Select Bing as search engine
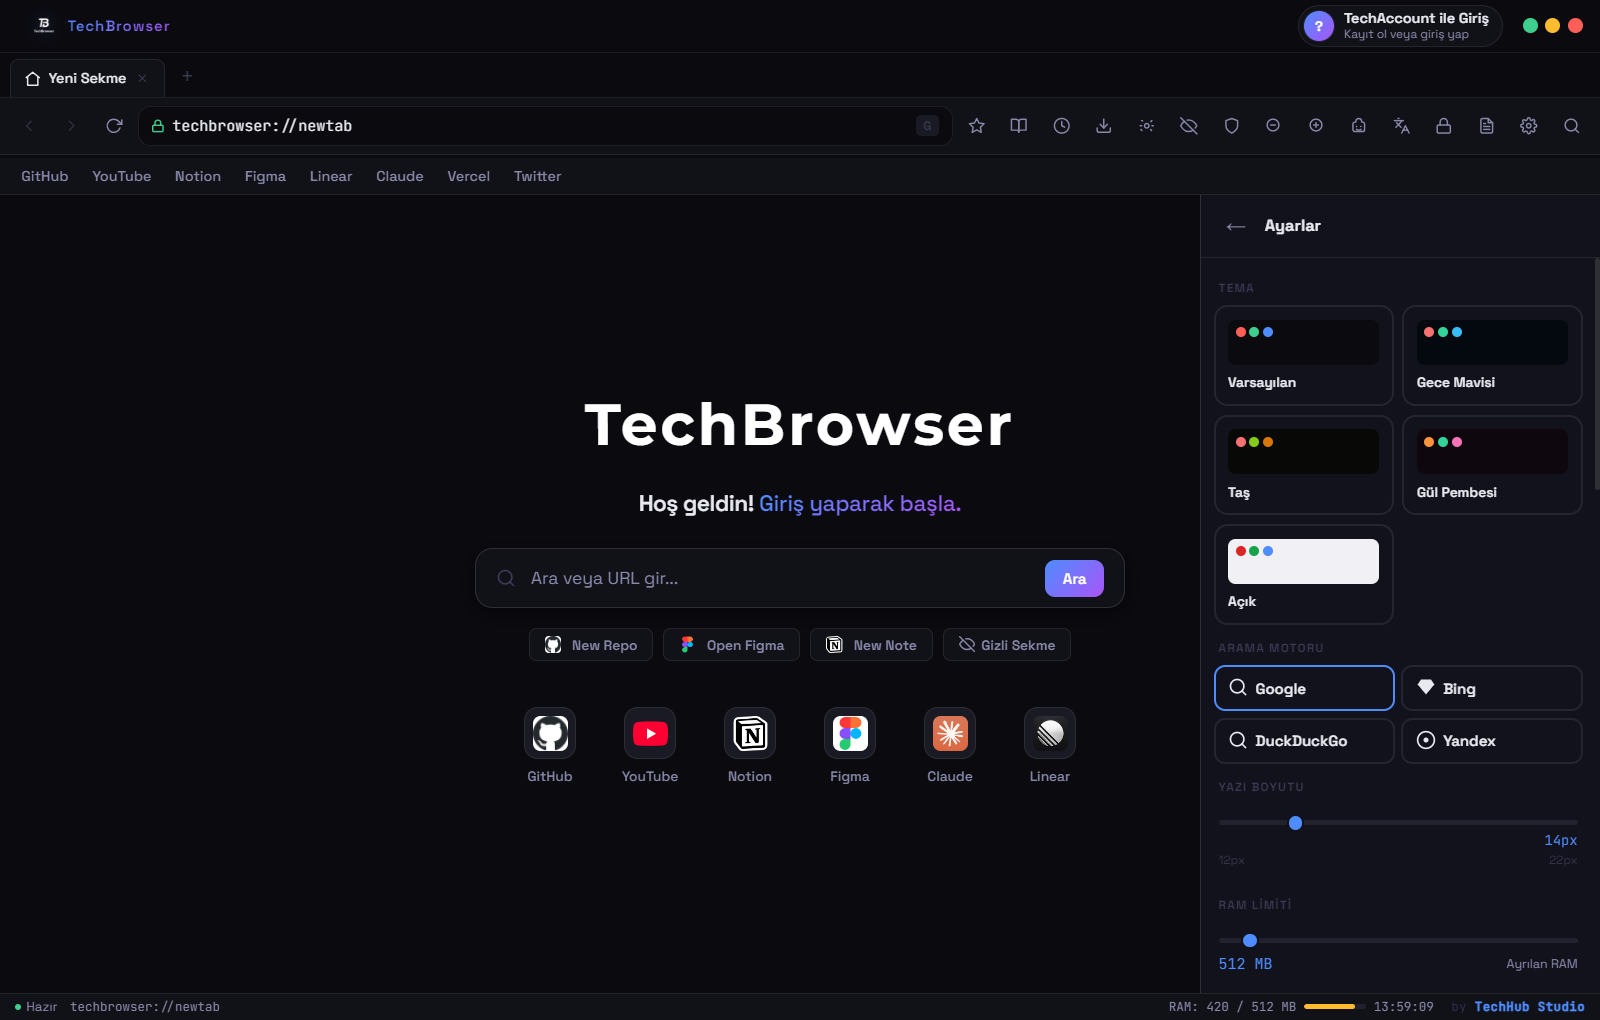 pos(1492,688)
